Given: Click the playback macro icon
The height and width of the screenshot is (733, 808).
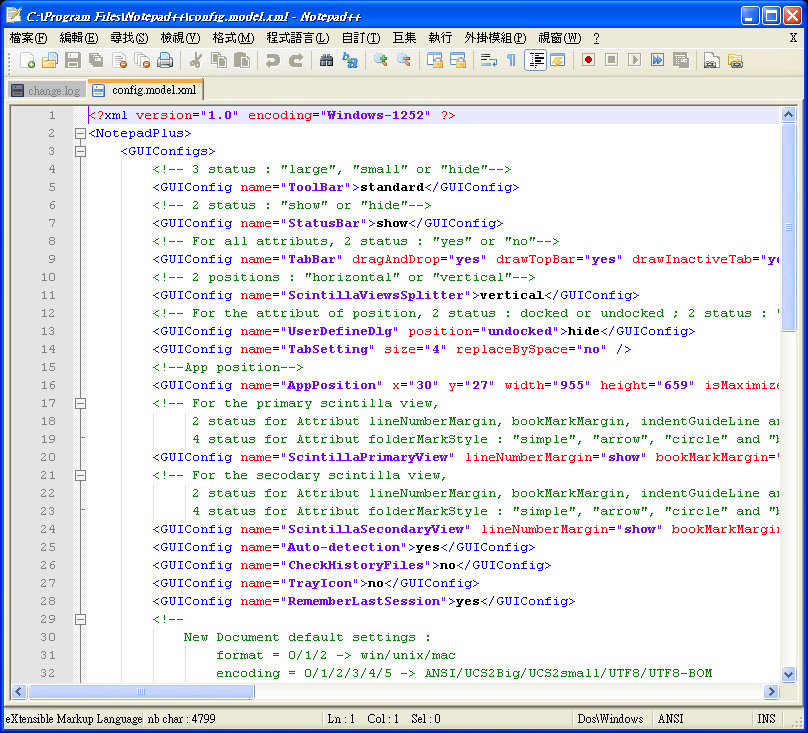Looking at the screenshot, I should pos(634,60).
